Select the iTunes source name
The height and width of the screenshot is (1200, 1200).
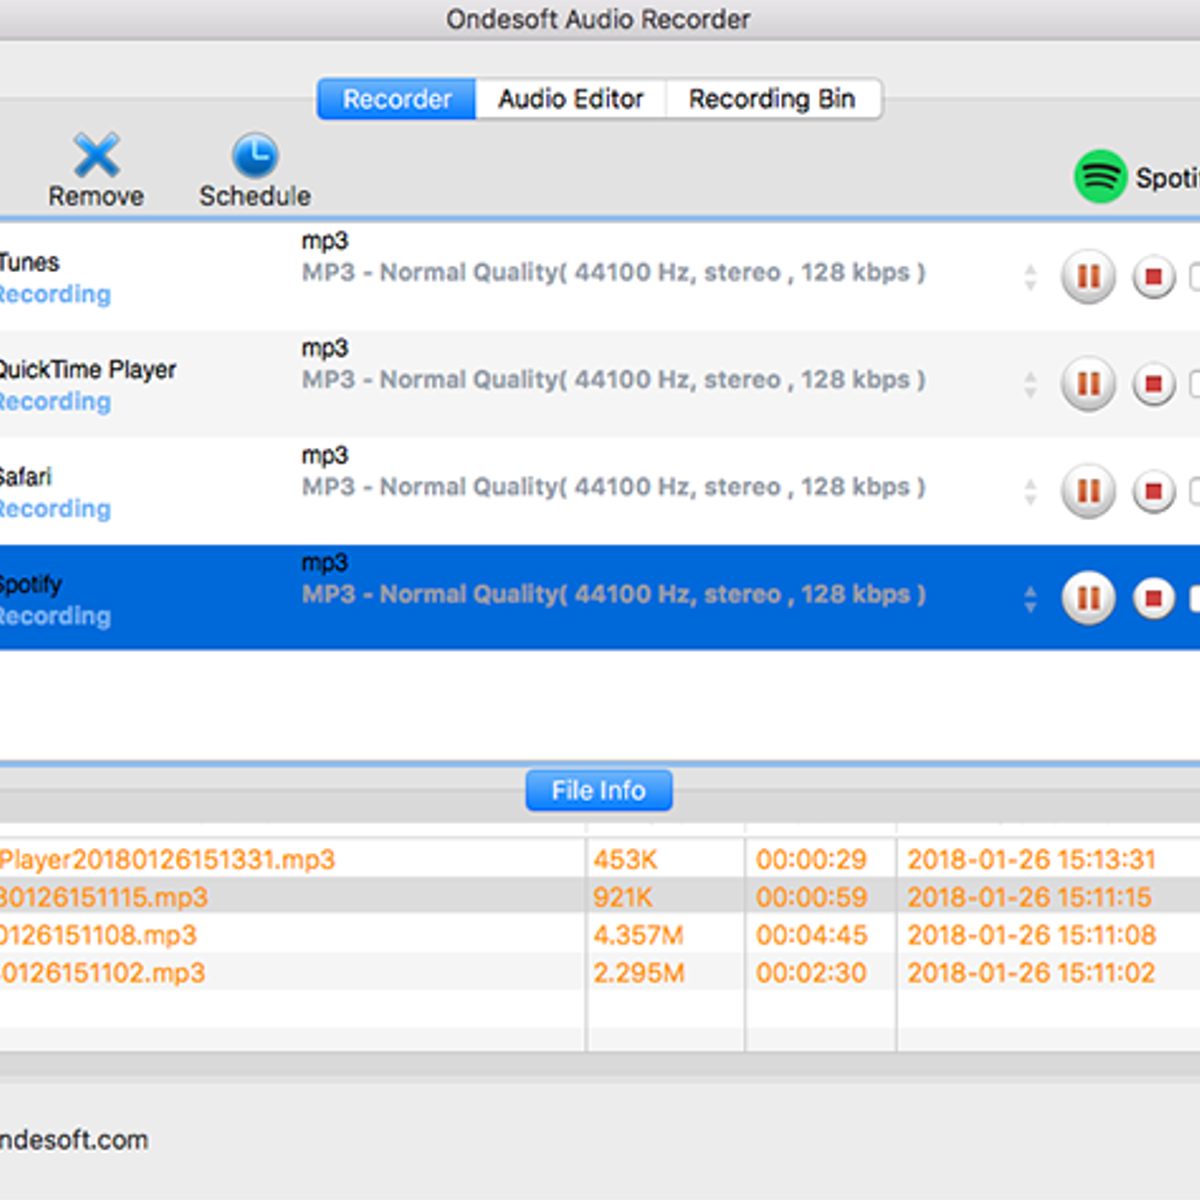30,262
